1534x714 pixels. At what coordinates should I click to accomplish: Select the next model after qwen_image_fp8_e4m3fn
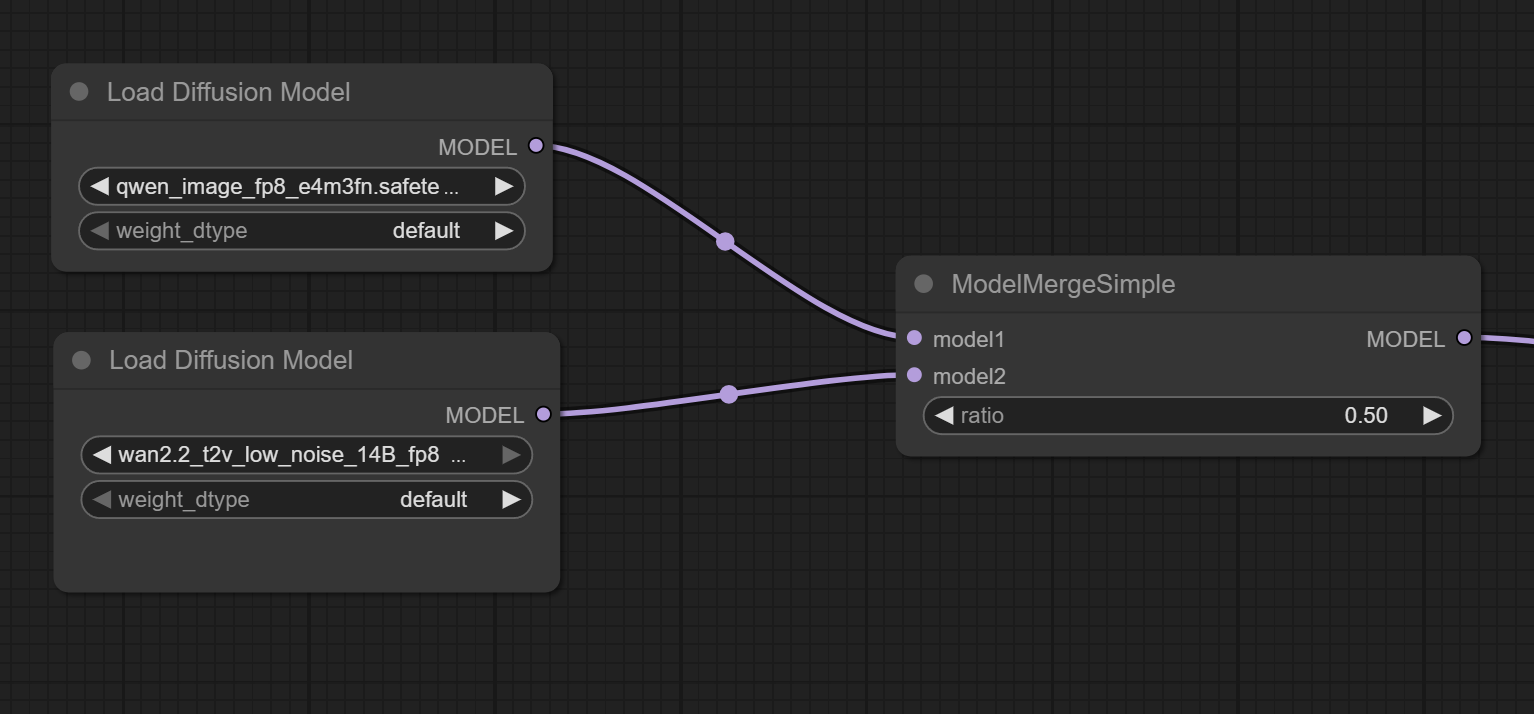click(504, 186)
